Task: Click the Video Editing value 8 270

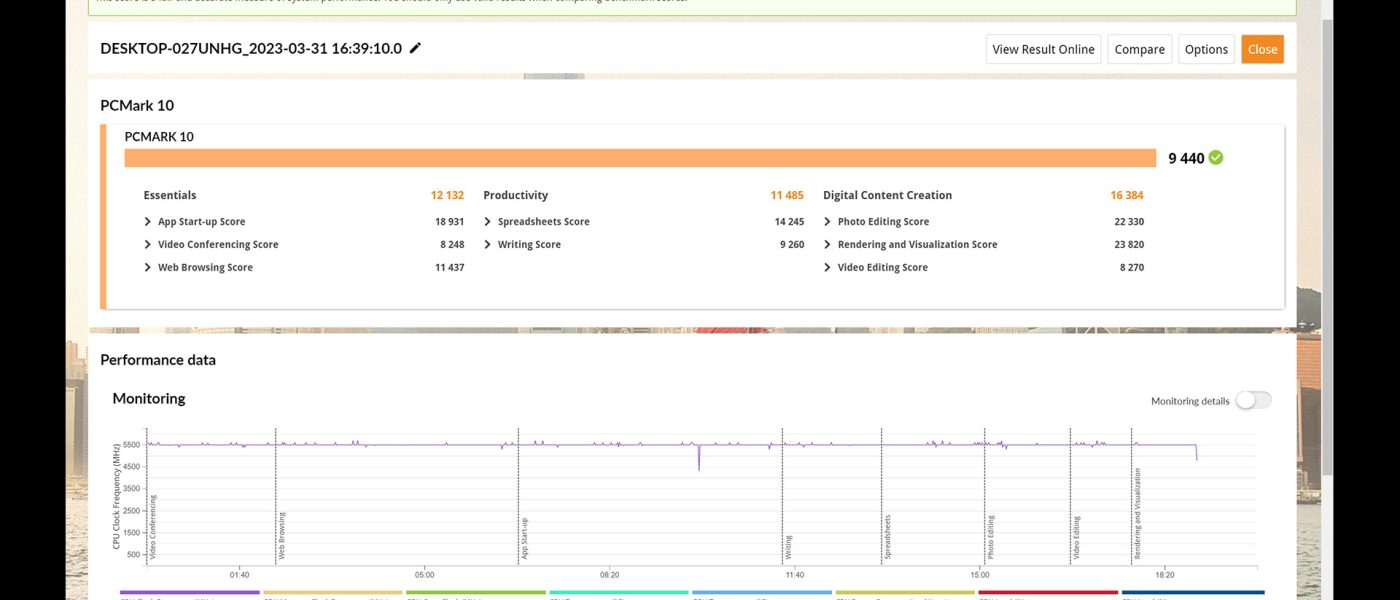Action: coord(1132,267)
